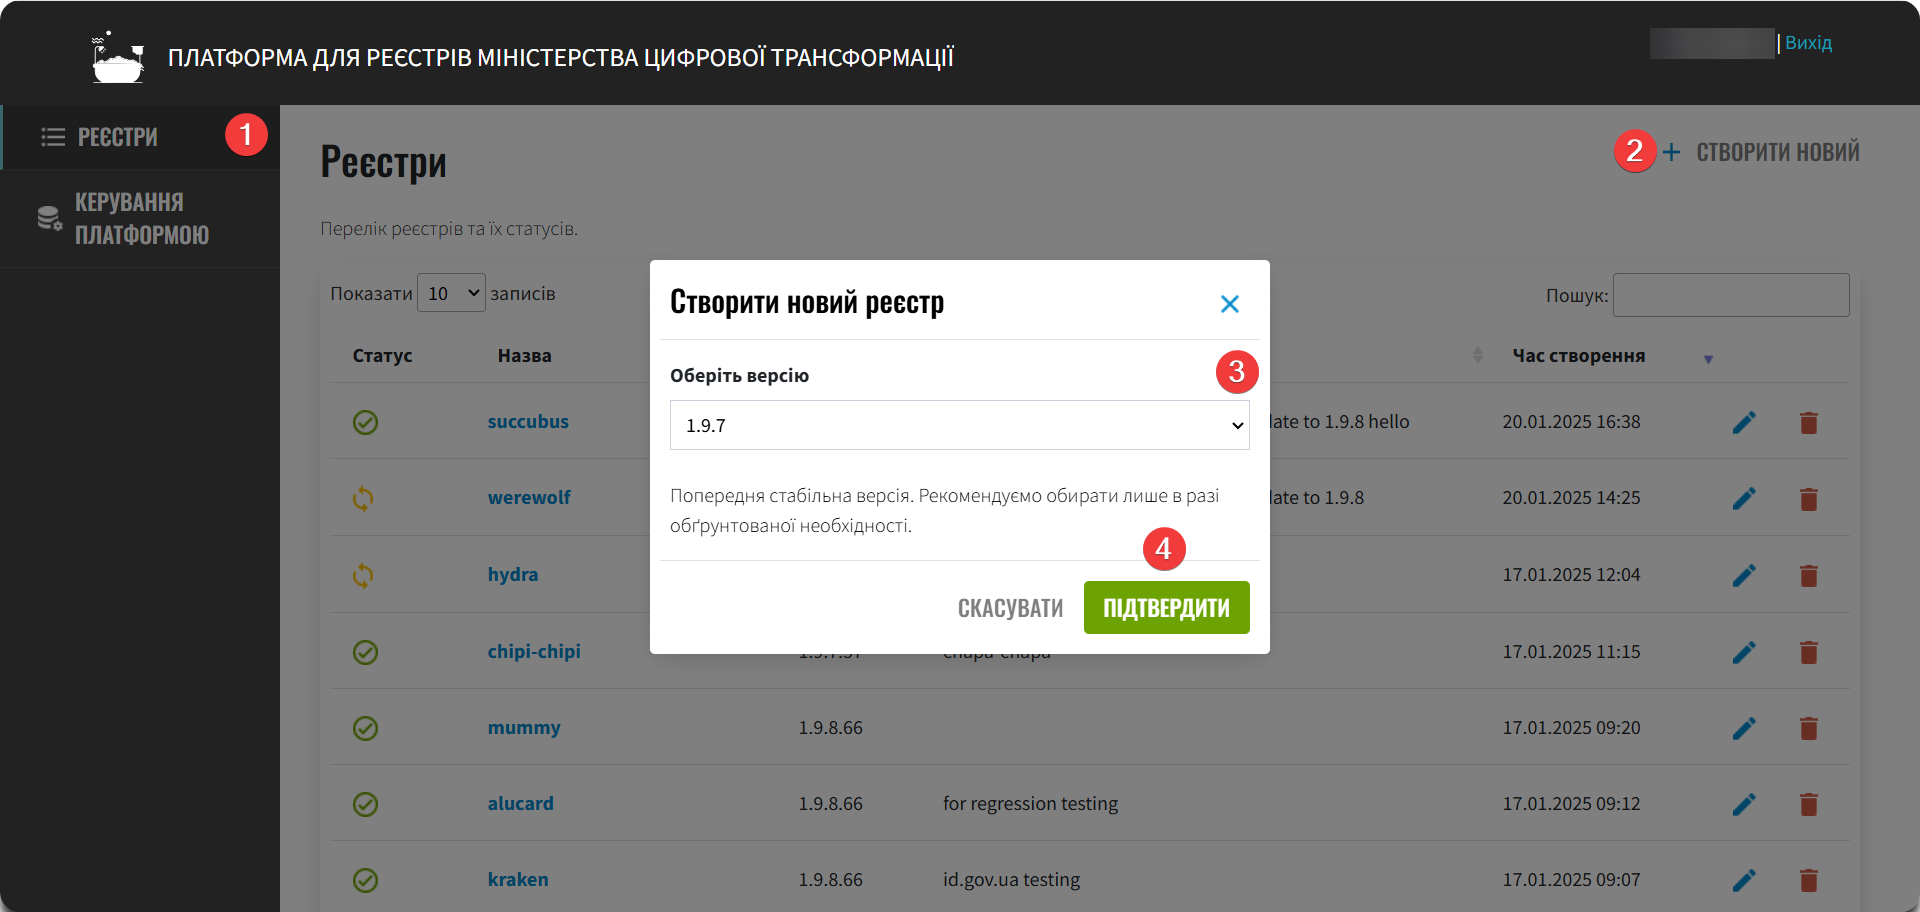Screen dimensions: 1920x912
Task: Open the Реєстри sidebar section
Action: 140,137
